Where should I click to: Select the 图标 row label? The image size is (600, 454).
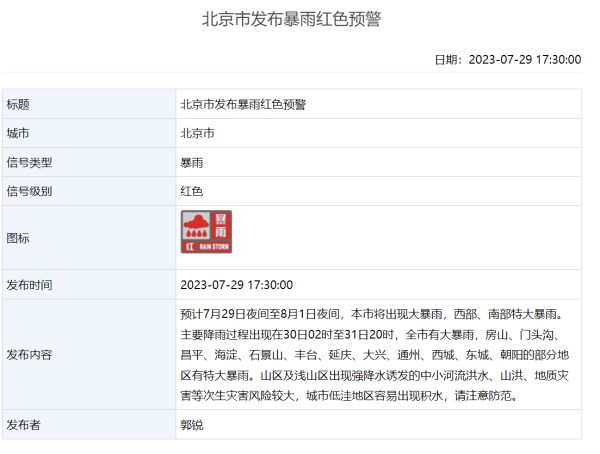pyautogui.click(x=18, y=238)
